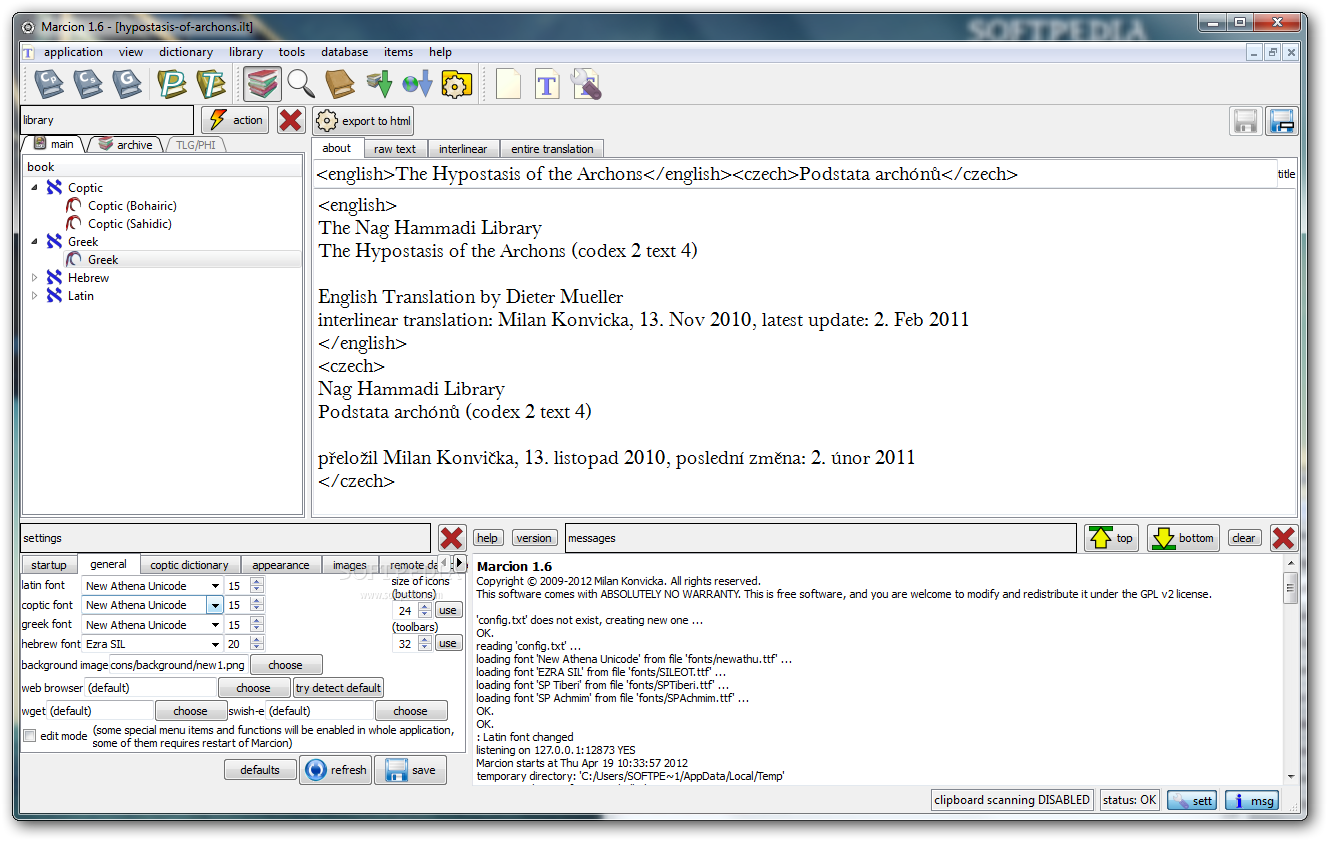This screenshot has height=841, width=1328.
Task: Click the messages panel vertical scrollbar
Action: click(x=1290, y=671)
